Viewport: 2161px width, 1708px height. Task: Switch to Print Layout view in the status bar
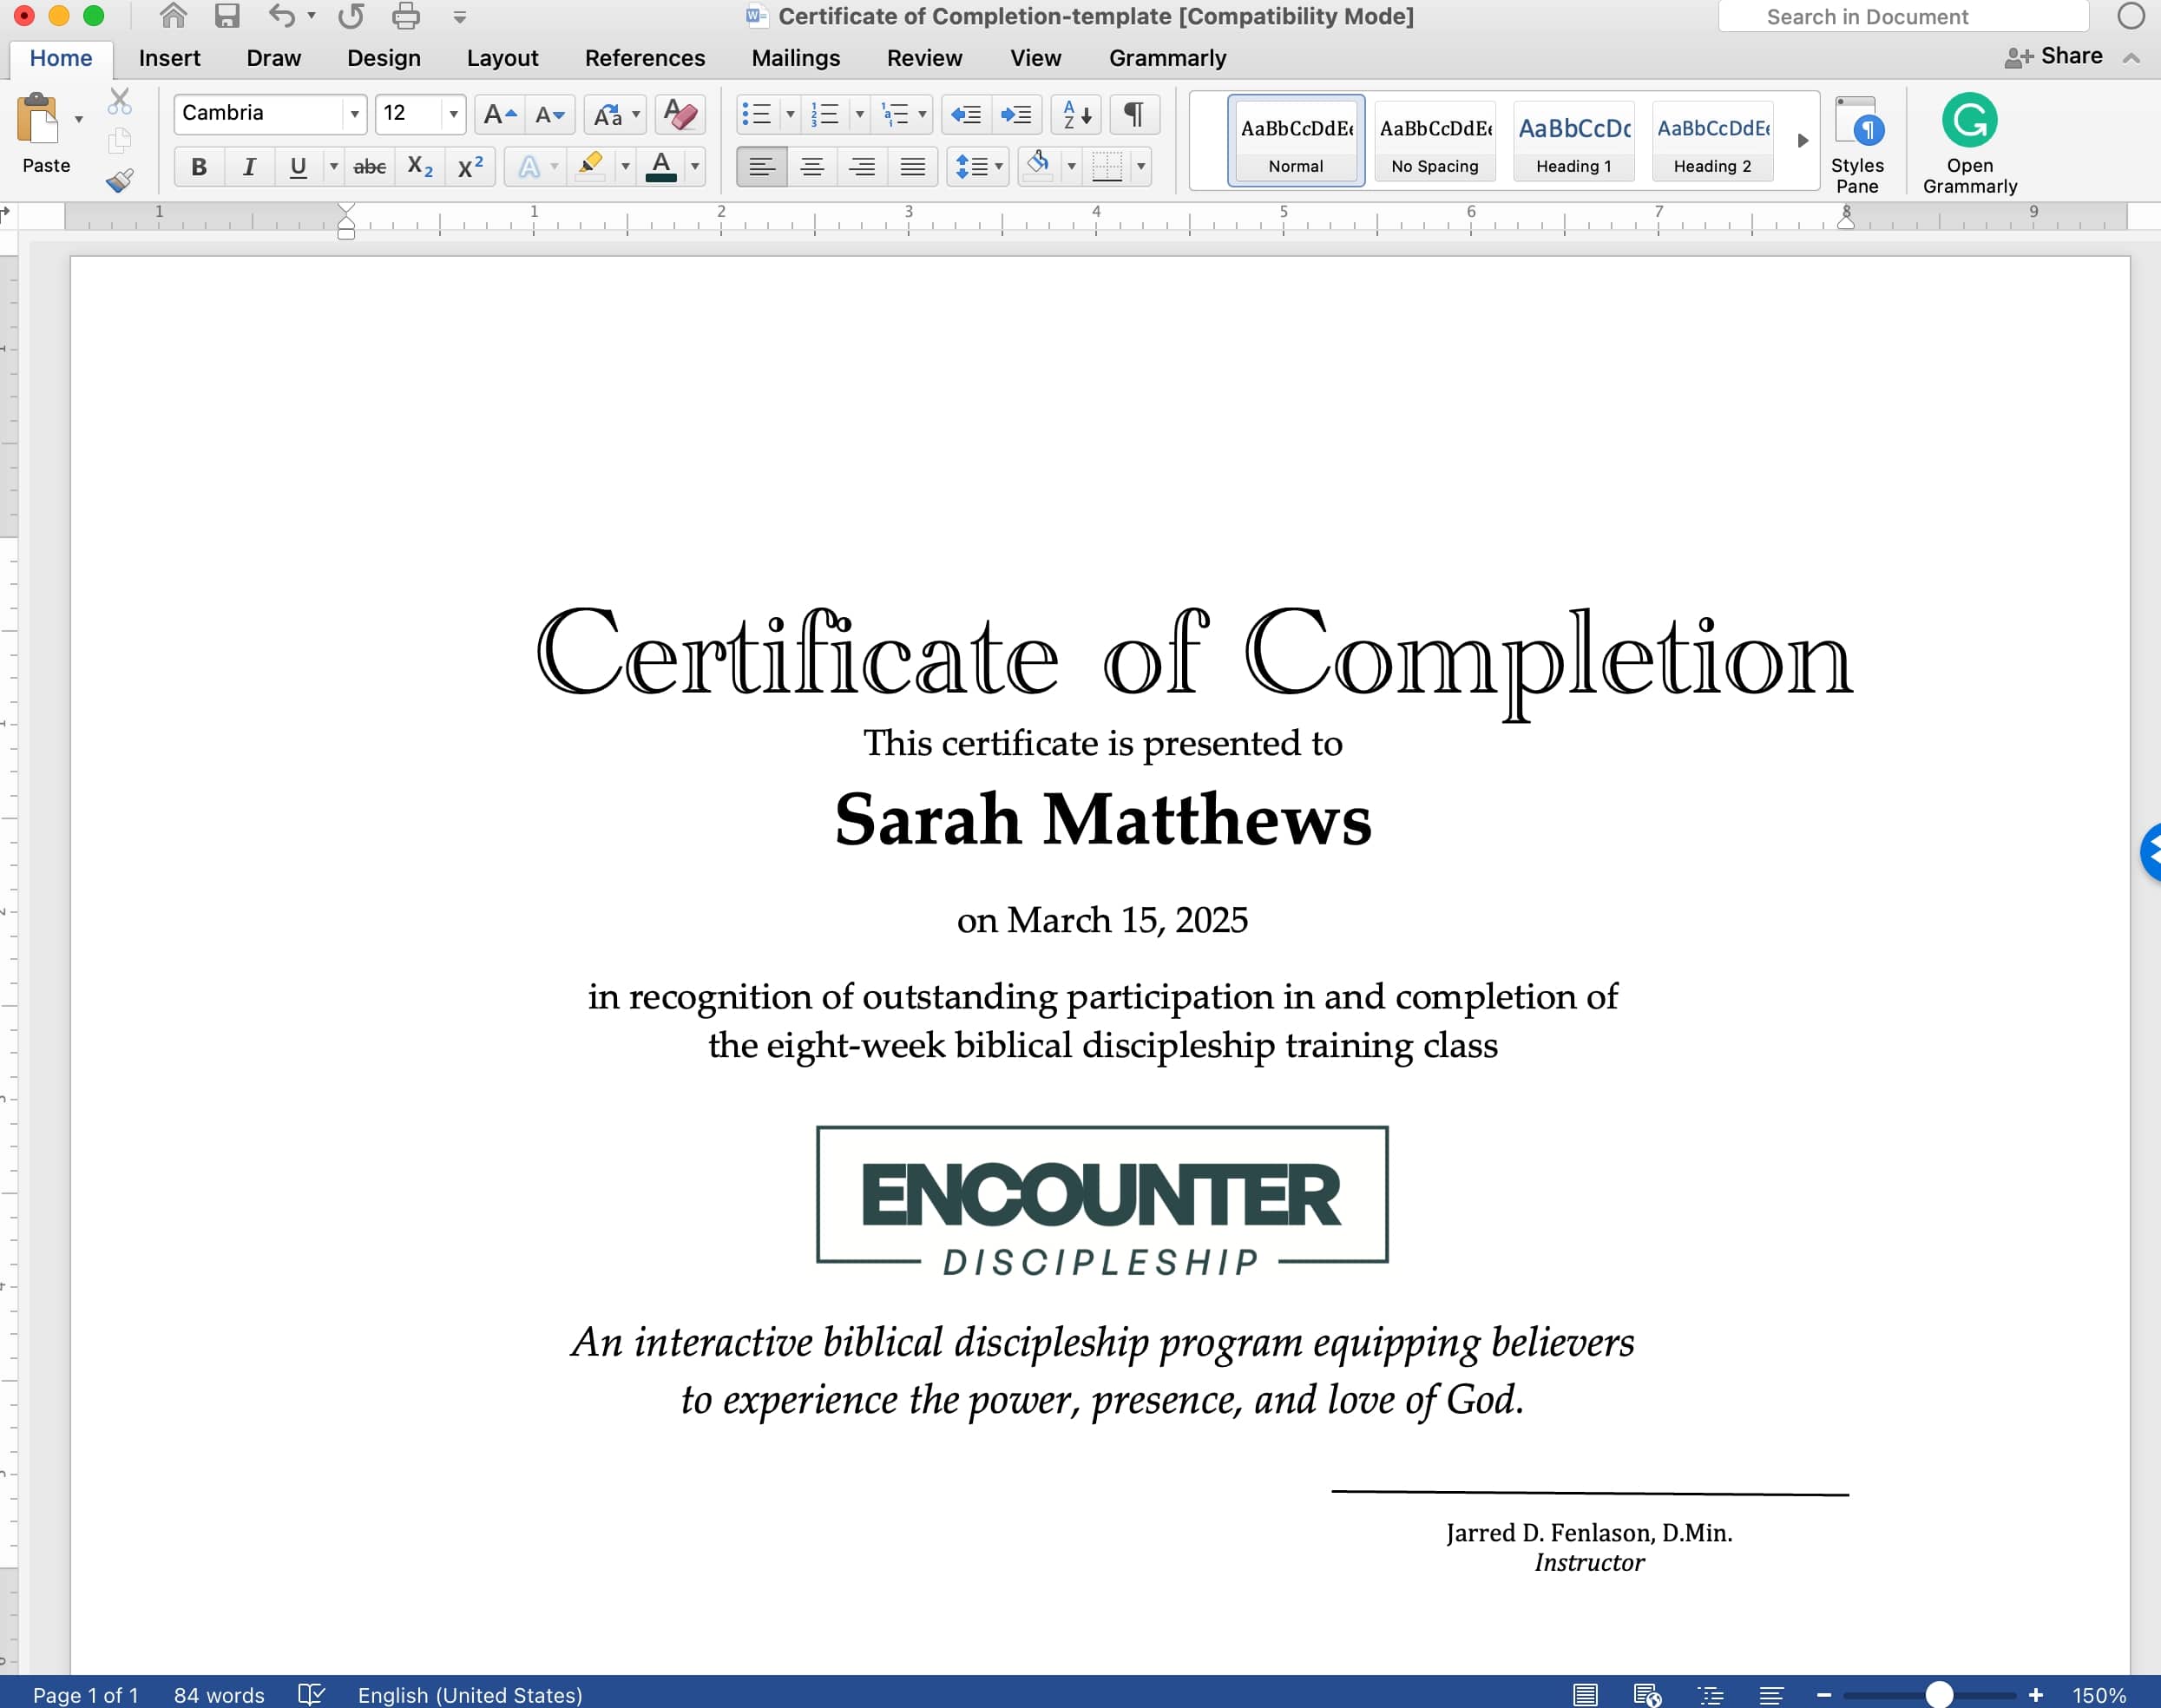click(x=1585, y=1695)
